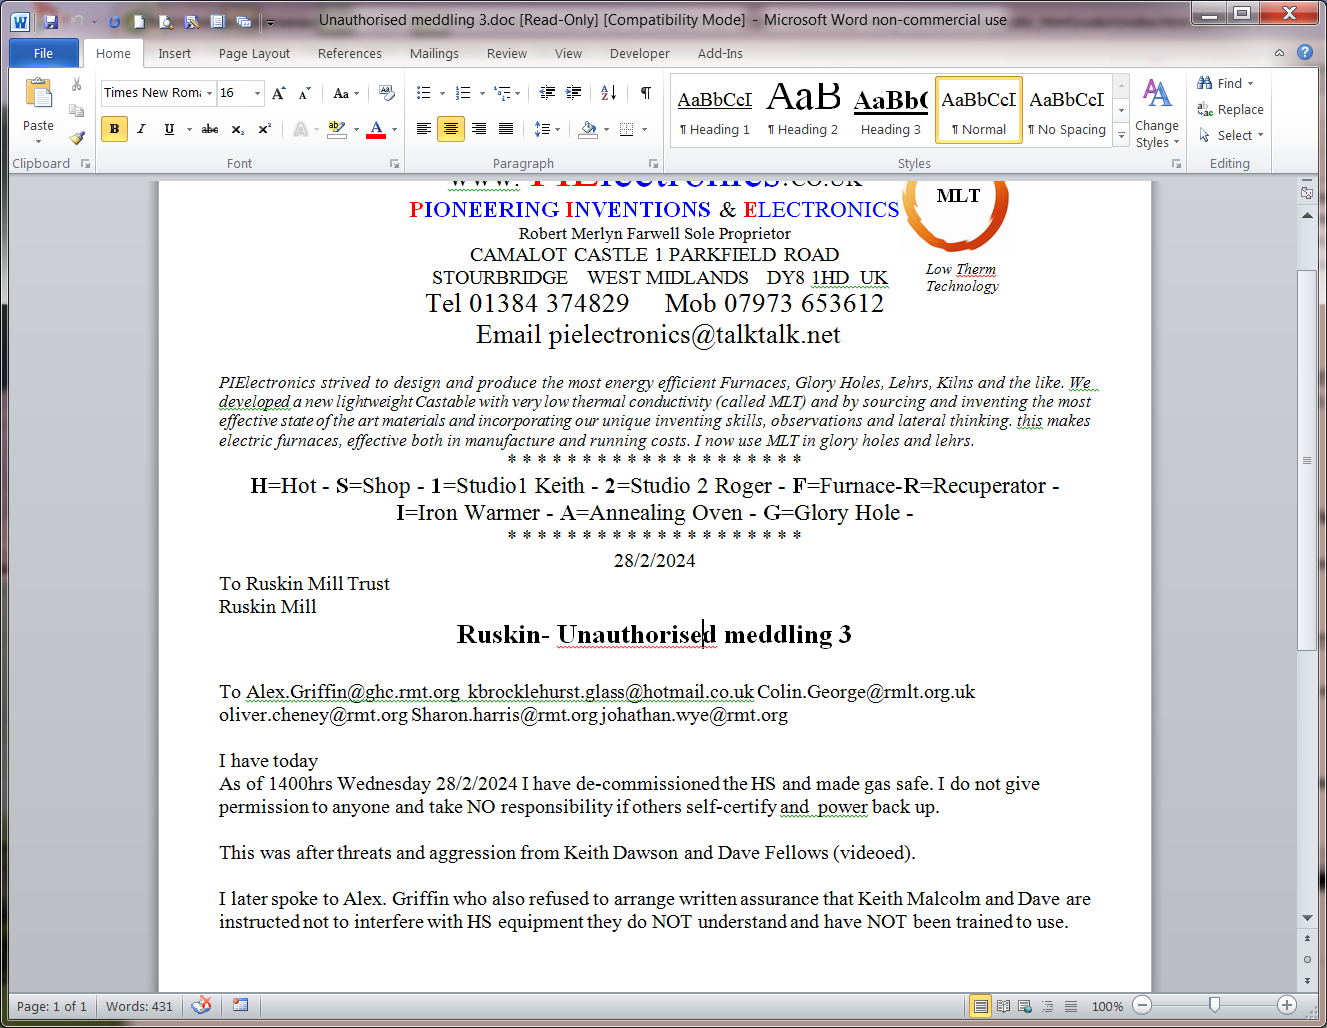
Task: Open Paragraph dialog launcher
Action: tap(653, 163)
